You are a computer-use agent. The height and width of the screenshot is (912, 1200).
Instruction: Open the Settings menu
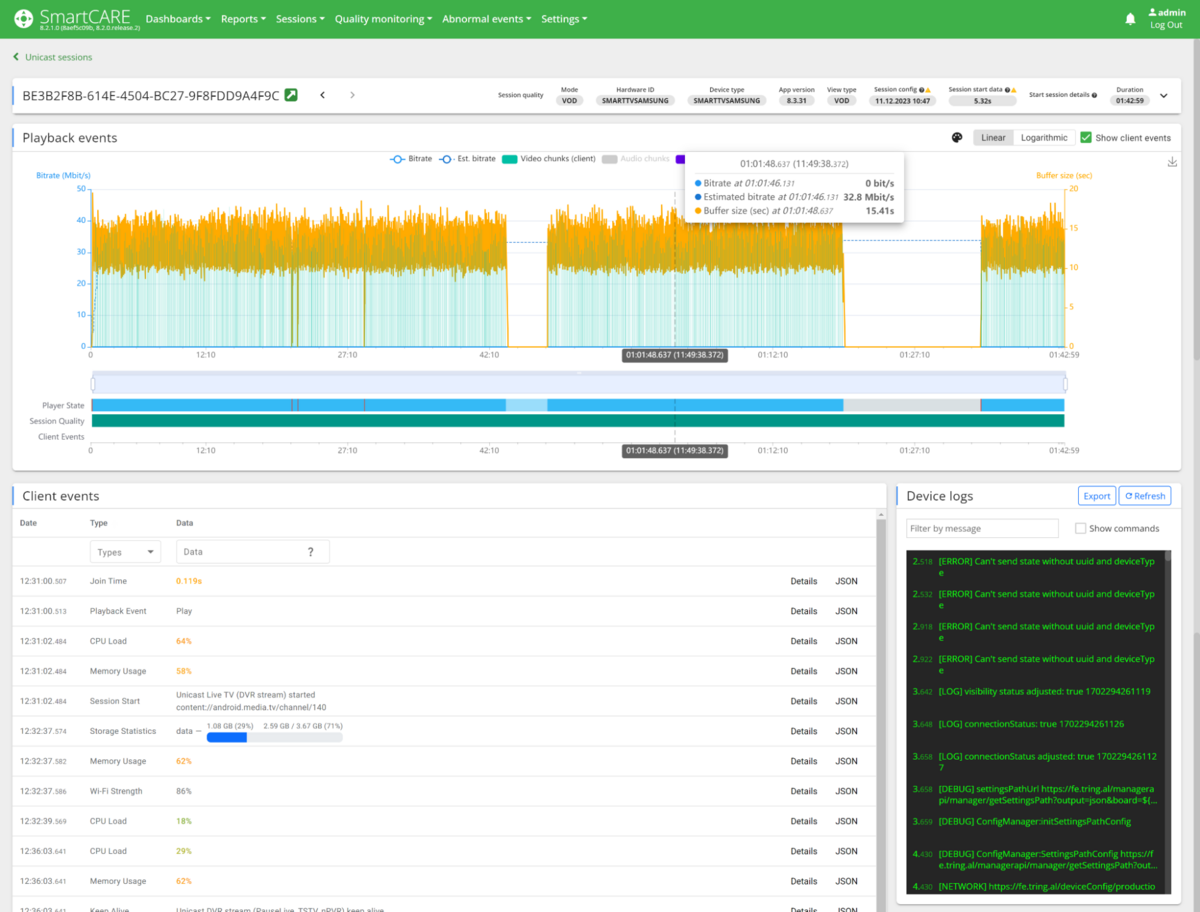pyautogui.click(x=564, y=19)
